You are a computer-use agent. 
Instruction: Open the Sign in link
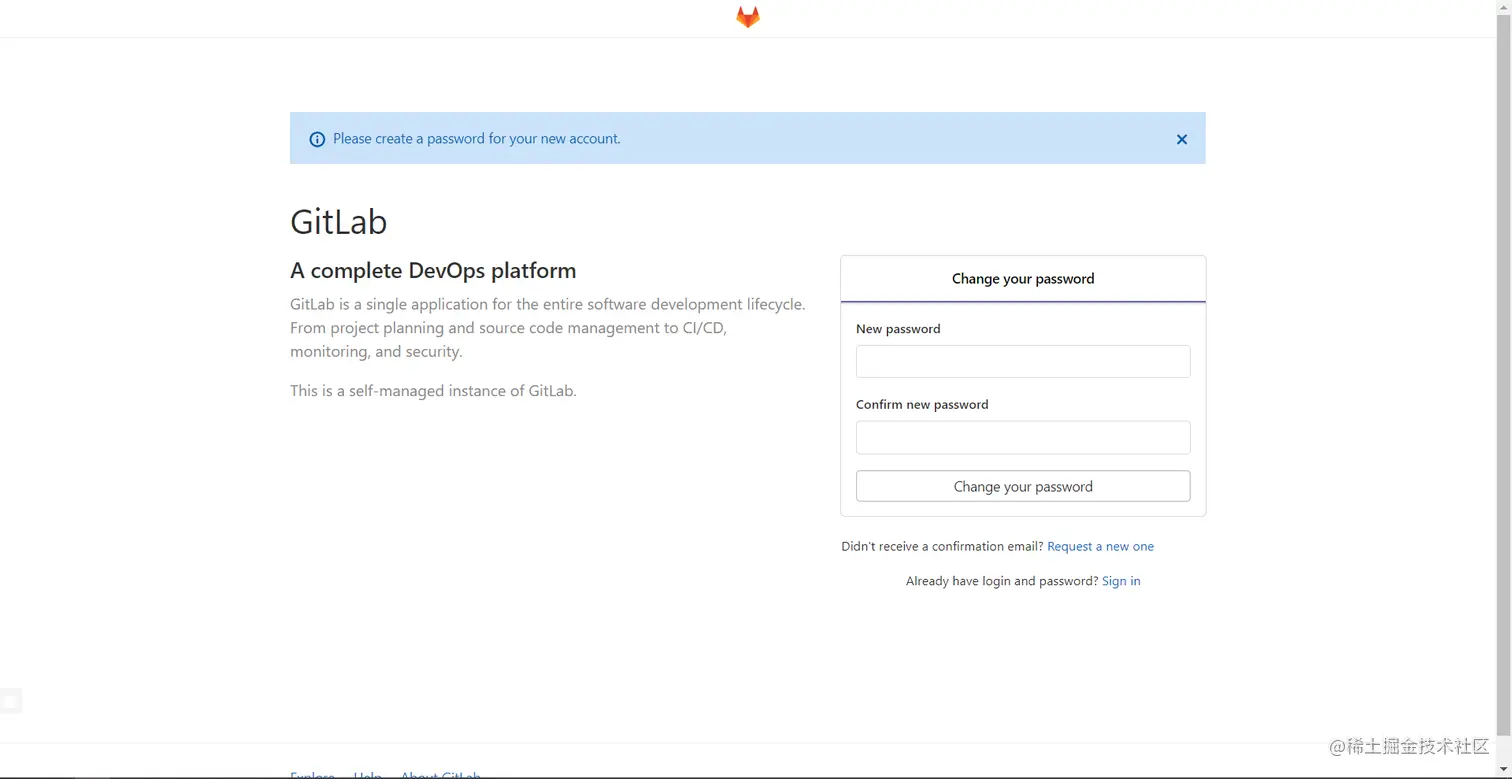pos(1121,581)
